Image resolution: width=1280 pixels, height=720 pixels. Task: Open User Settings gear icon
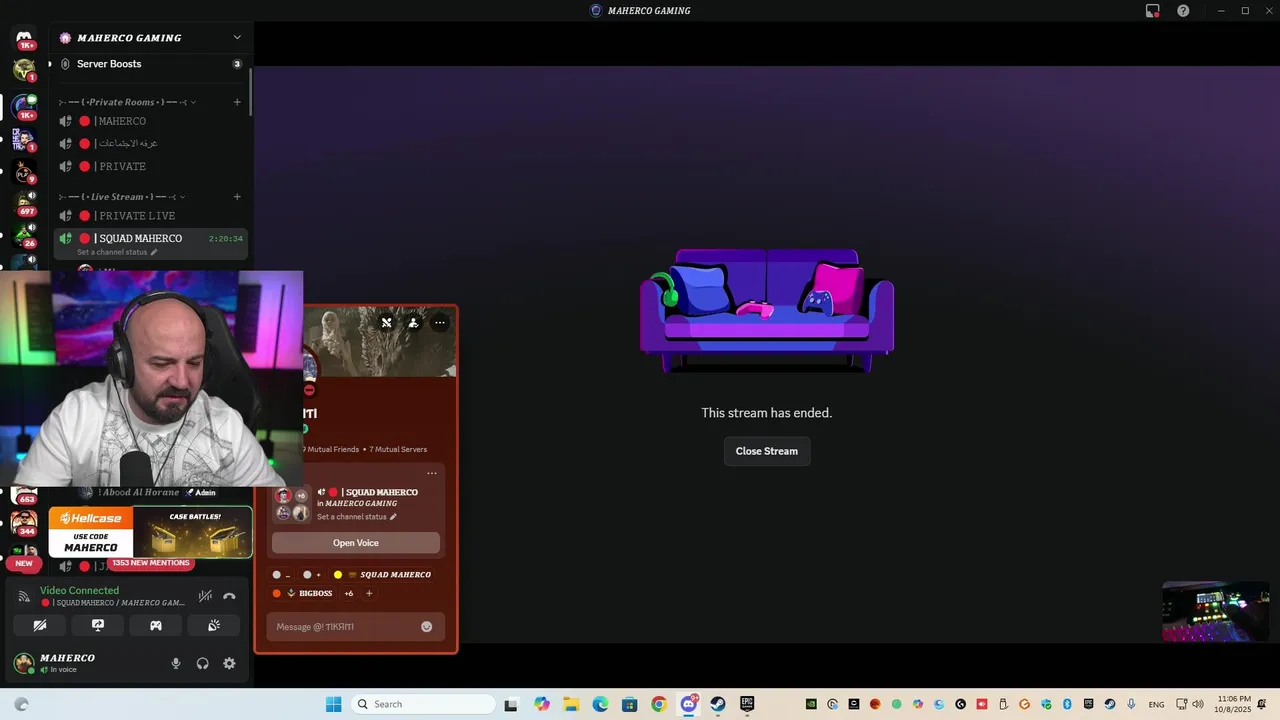point(229,663)
